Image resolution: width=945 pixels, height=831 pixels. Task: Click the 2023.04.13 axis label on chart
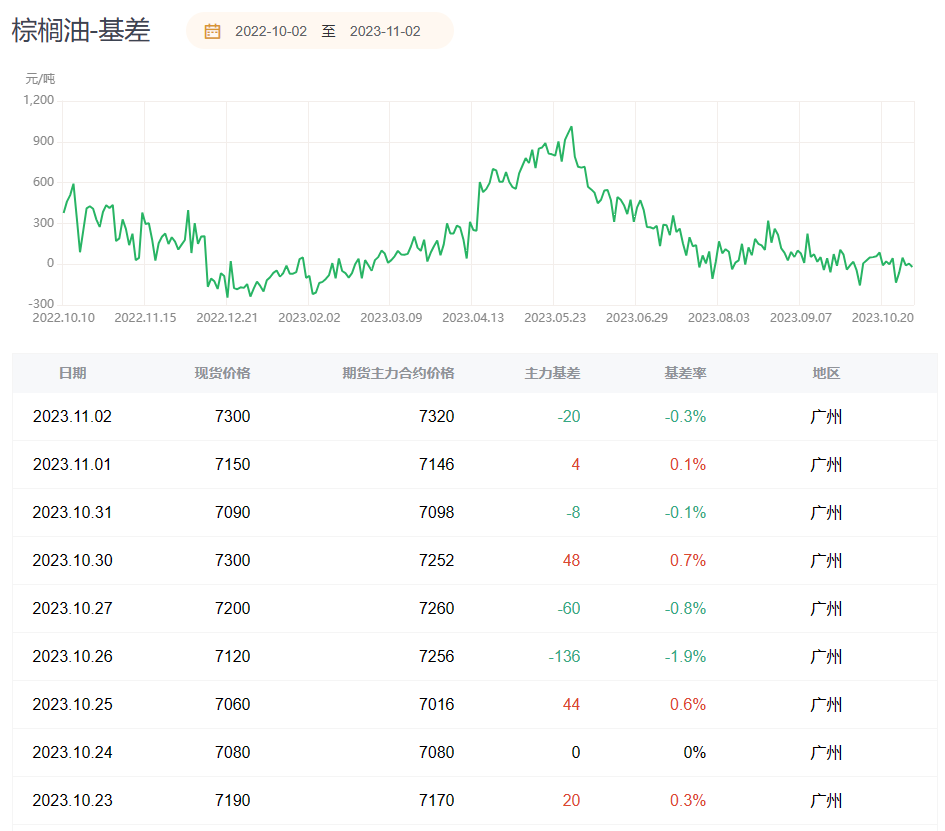click(x=472, y=318)
